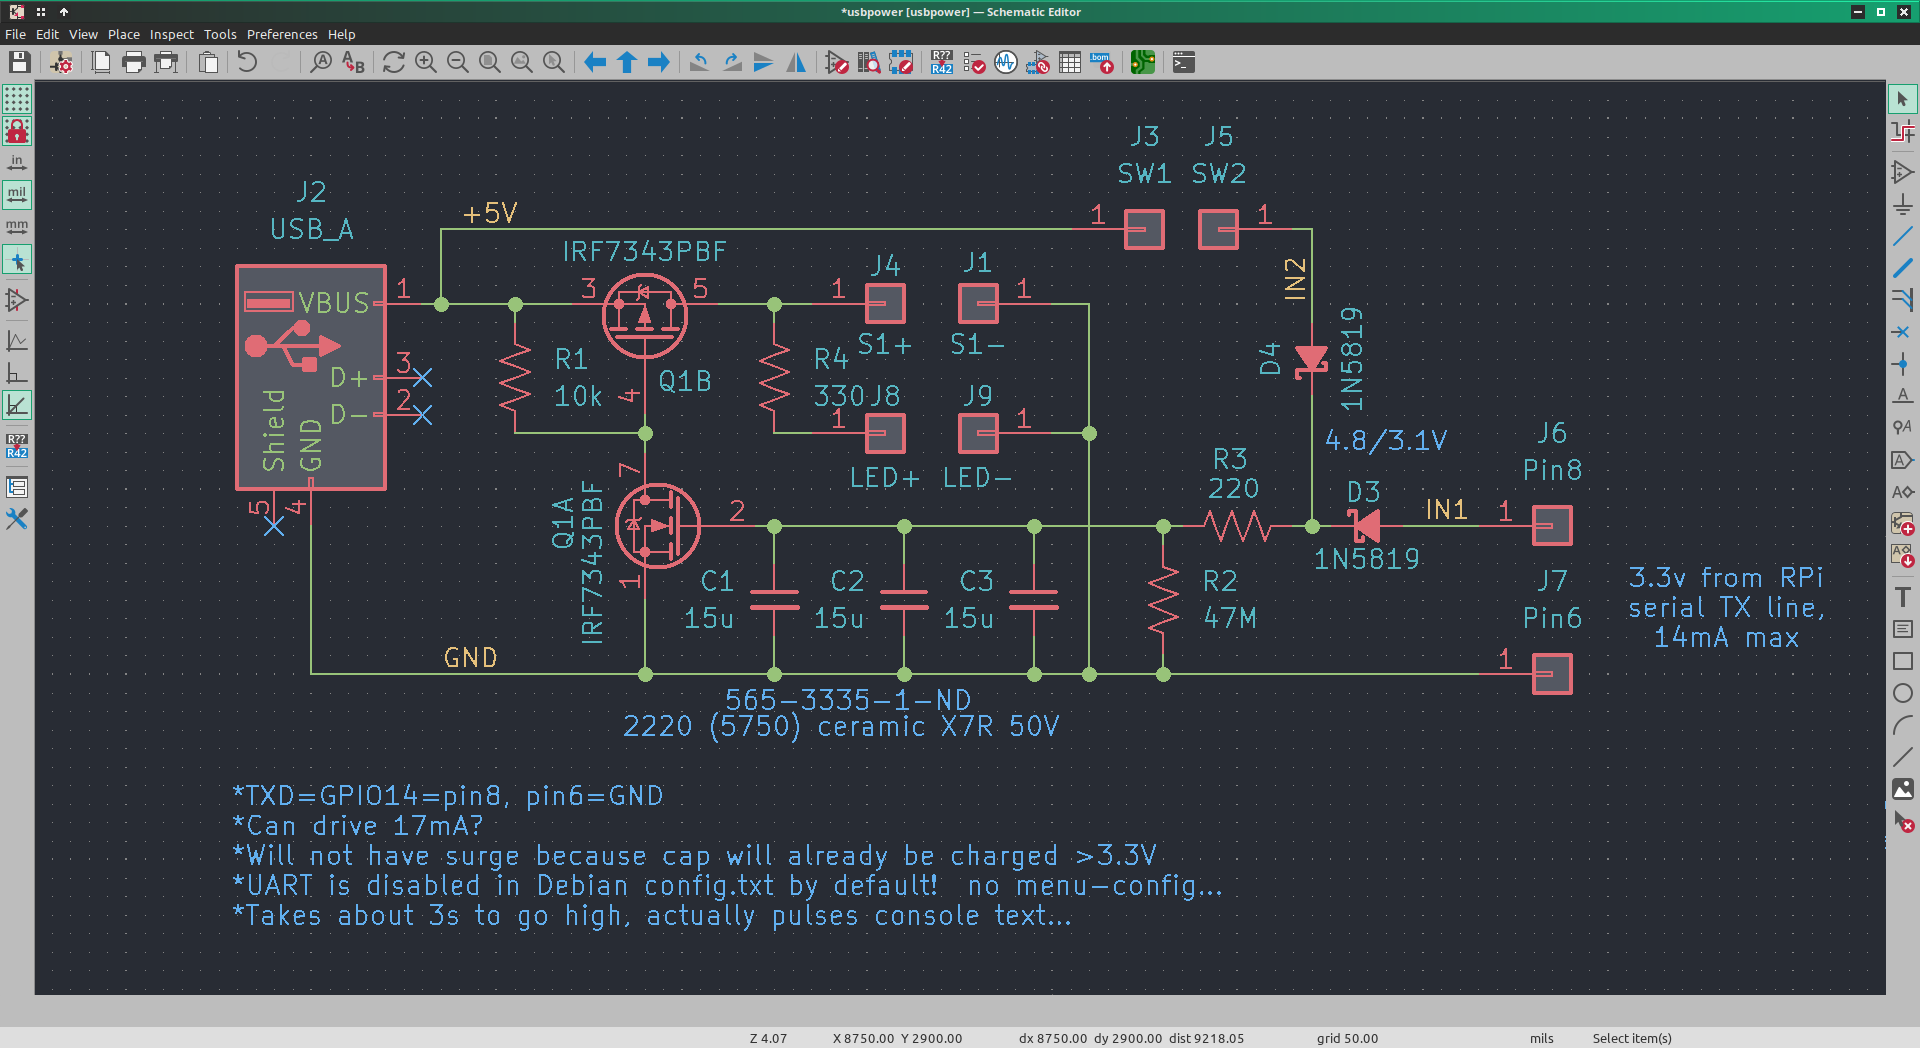The image size is (1920, 1048).
Task: Click the Zoom to Selection icon
Action: point(554,62)
